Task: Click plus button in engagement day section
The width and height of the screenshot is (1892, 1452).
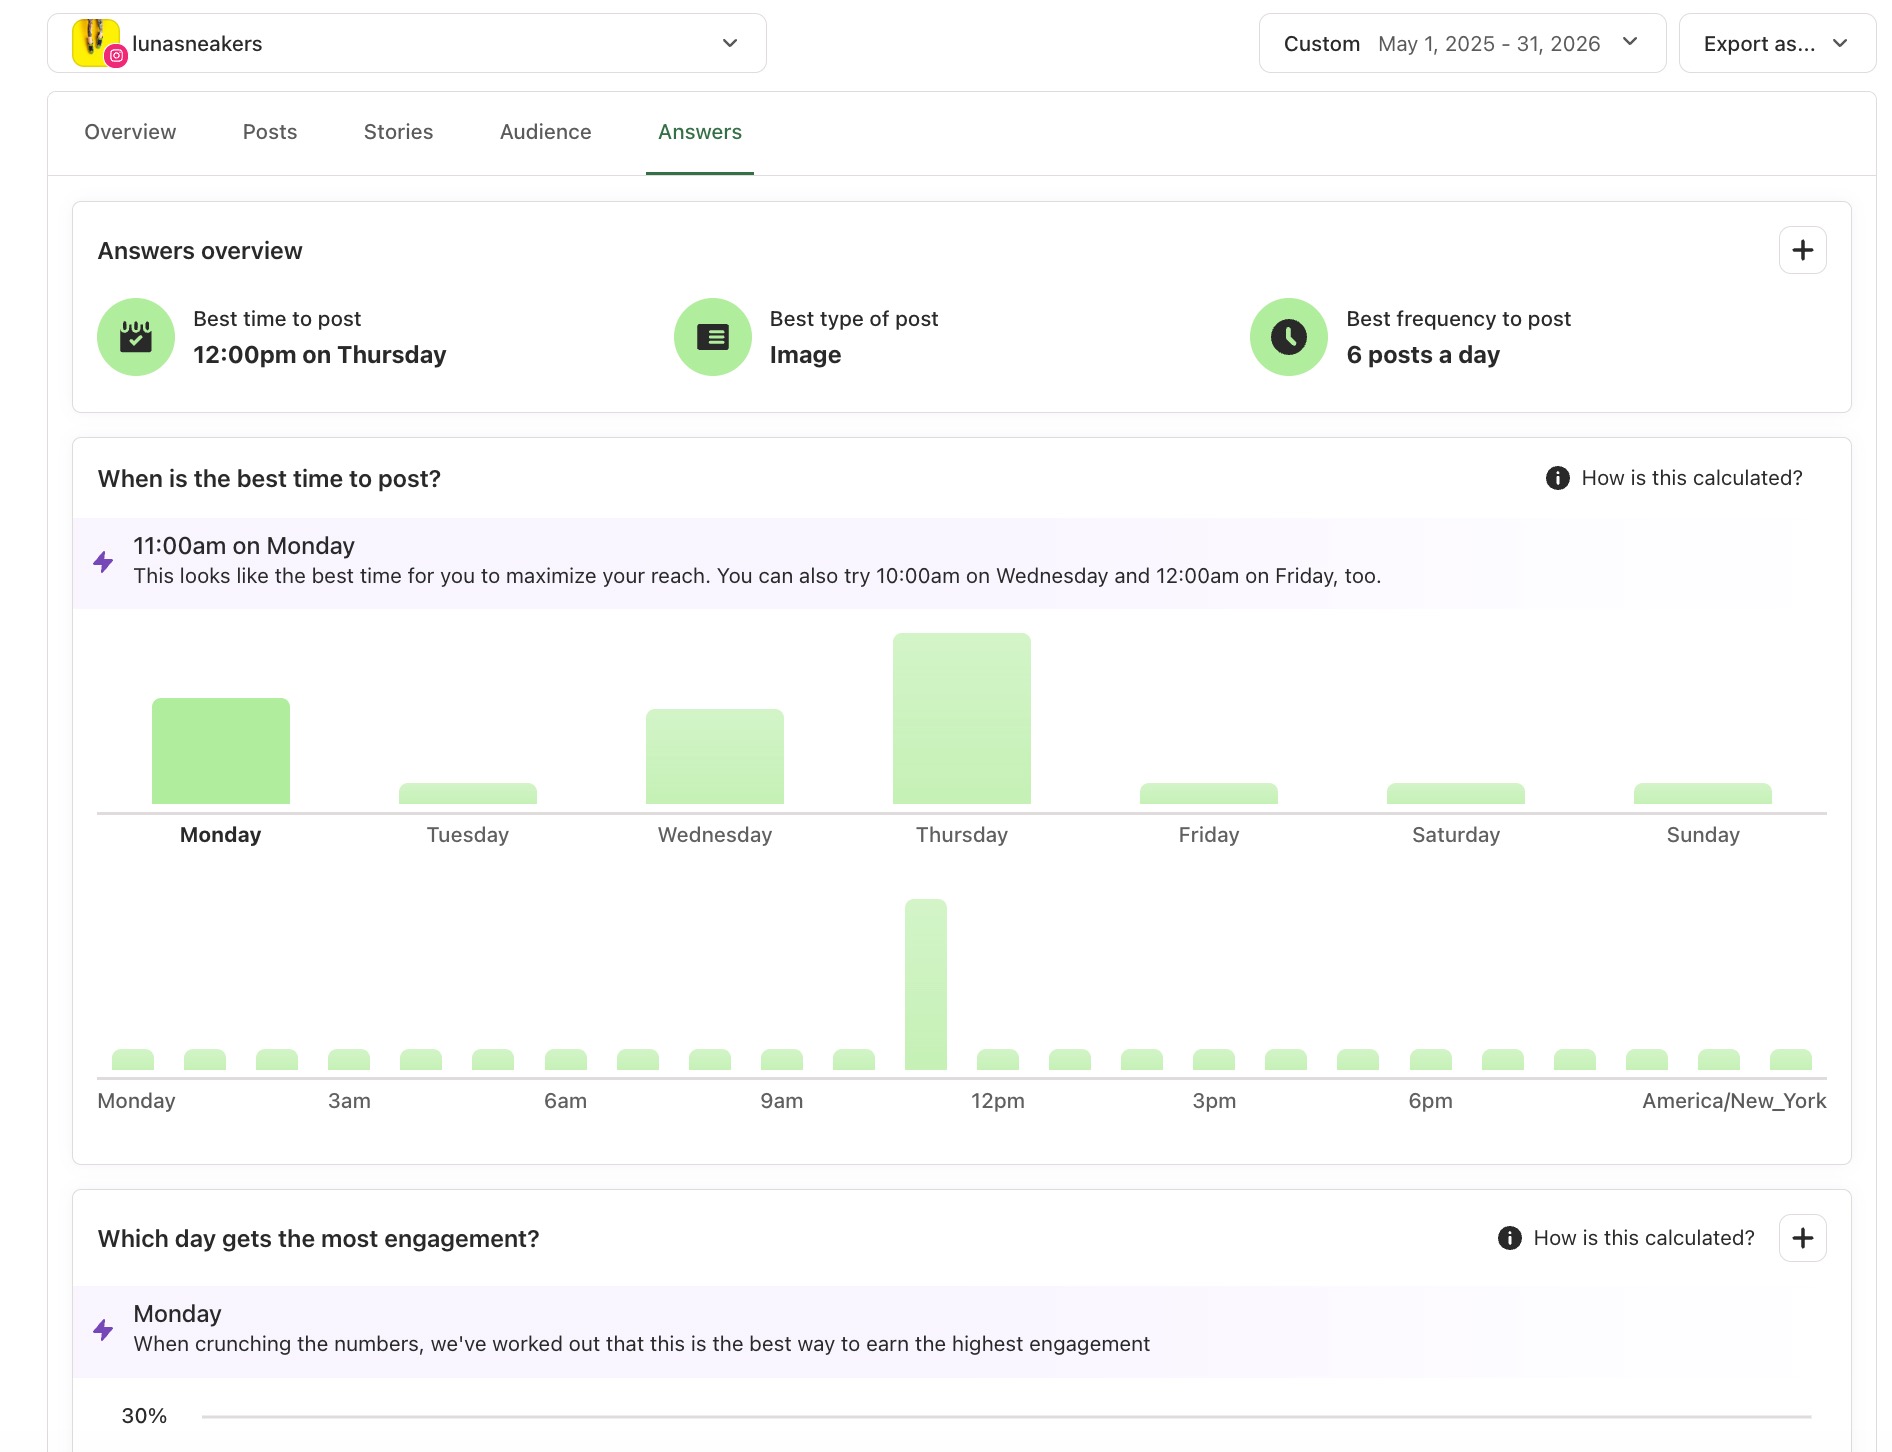Action: click(x=1802, y=1238)
